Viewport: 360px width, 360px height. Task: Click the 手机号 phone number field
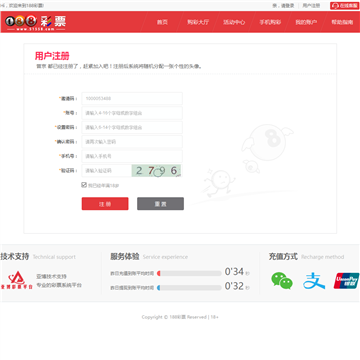(132, 156)
